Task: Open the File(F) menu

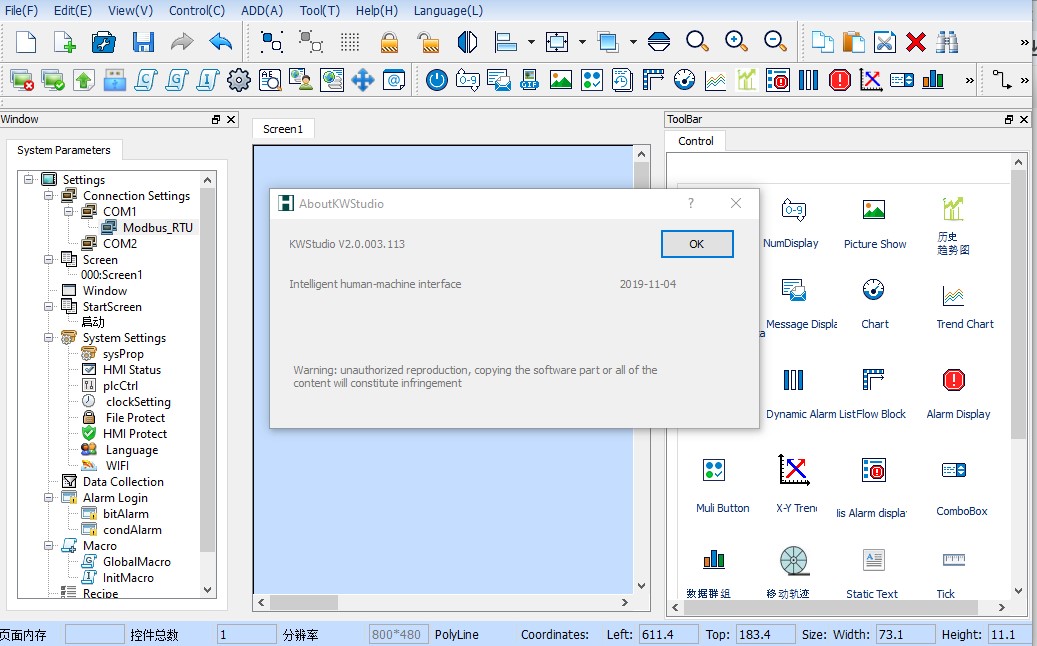Action: pyautogui.click(x=21, y=11)
